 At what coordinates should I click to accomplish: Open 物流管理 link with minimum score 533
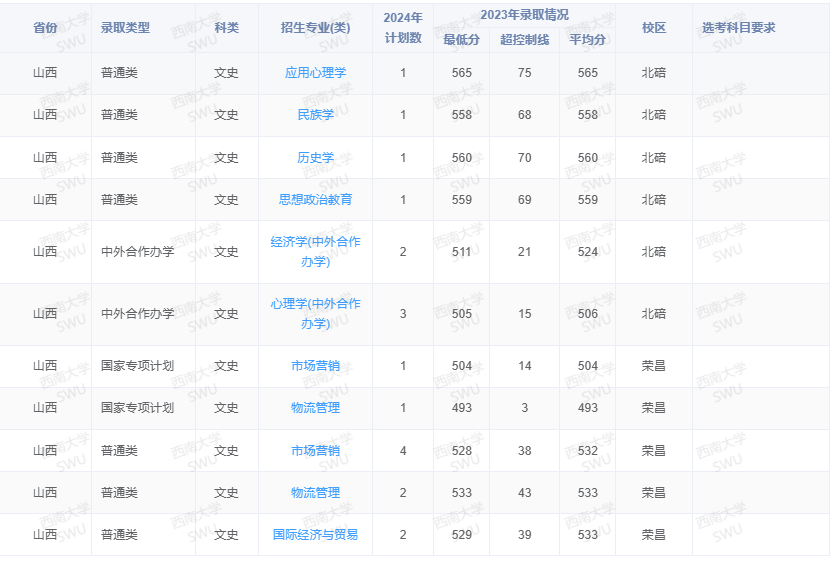pos(315,493)
